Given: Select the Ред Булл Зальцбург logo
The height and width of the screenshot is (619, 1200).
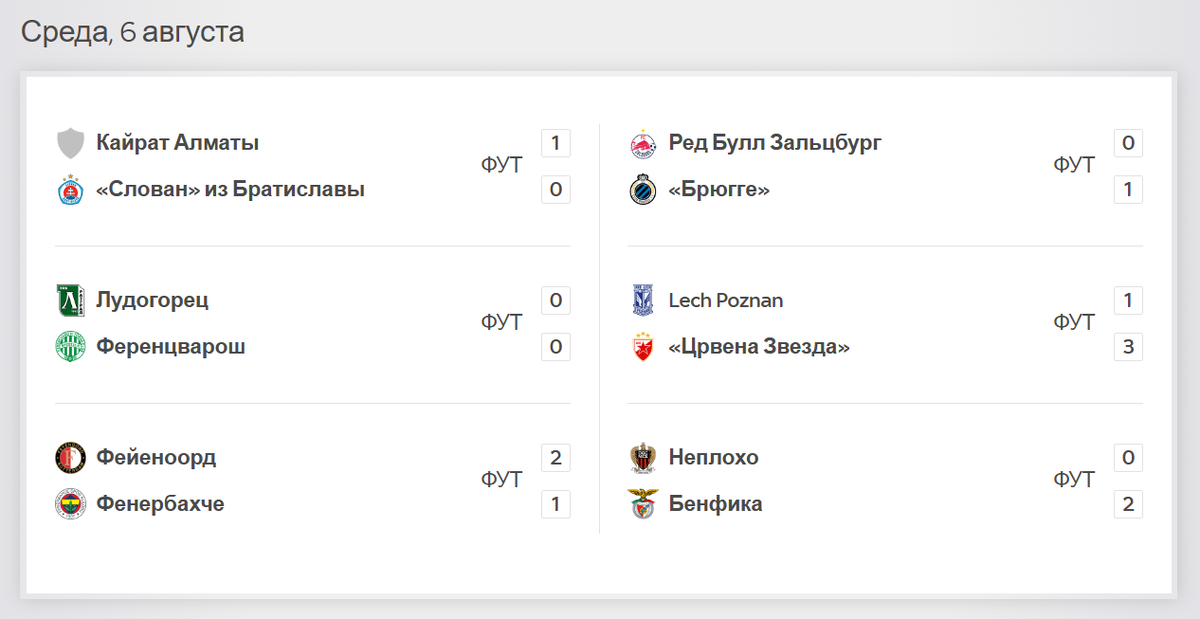Looking at the screenshot, I should 642,143.
